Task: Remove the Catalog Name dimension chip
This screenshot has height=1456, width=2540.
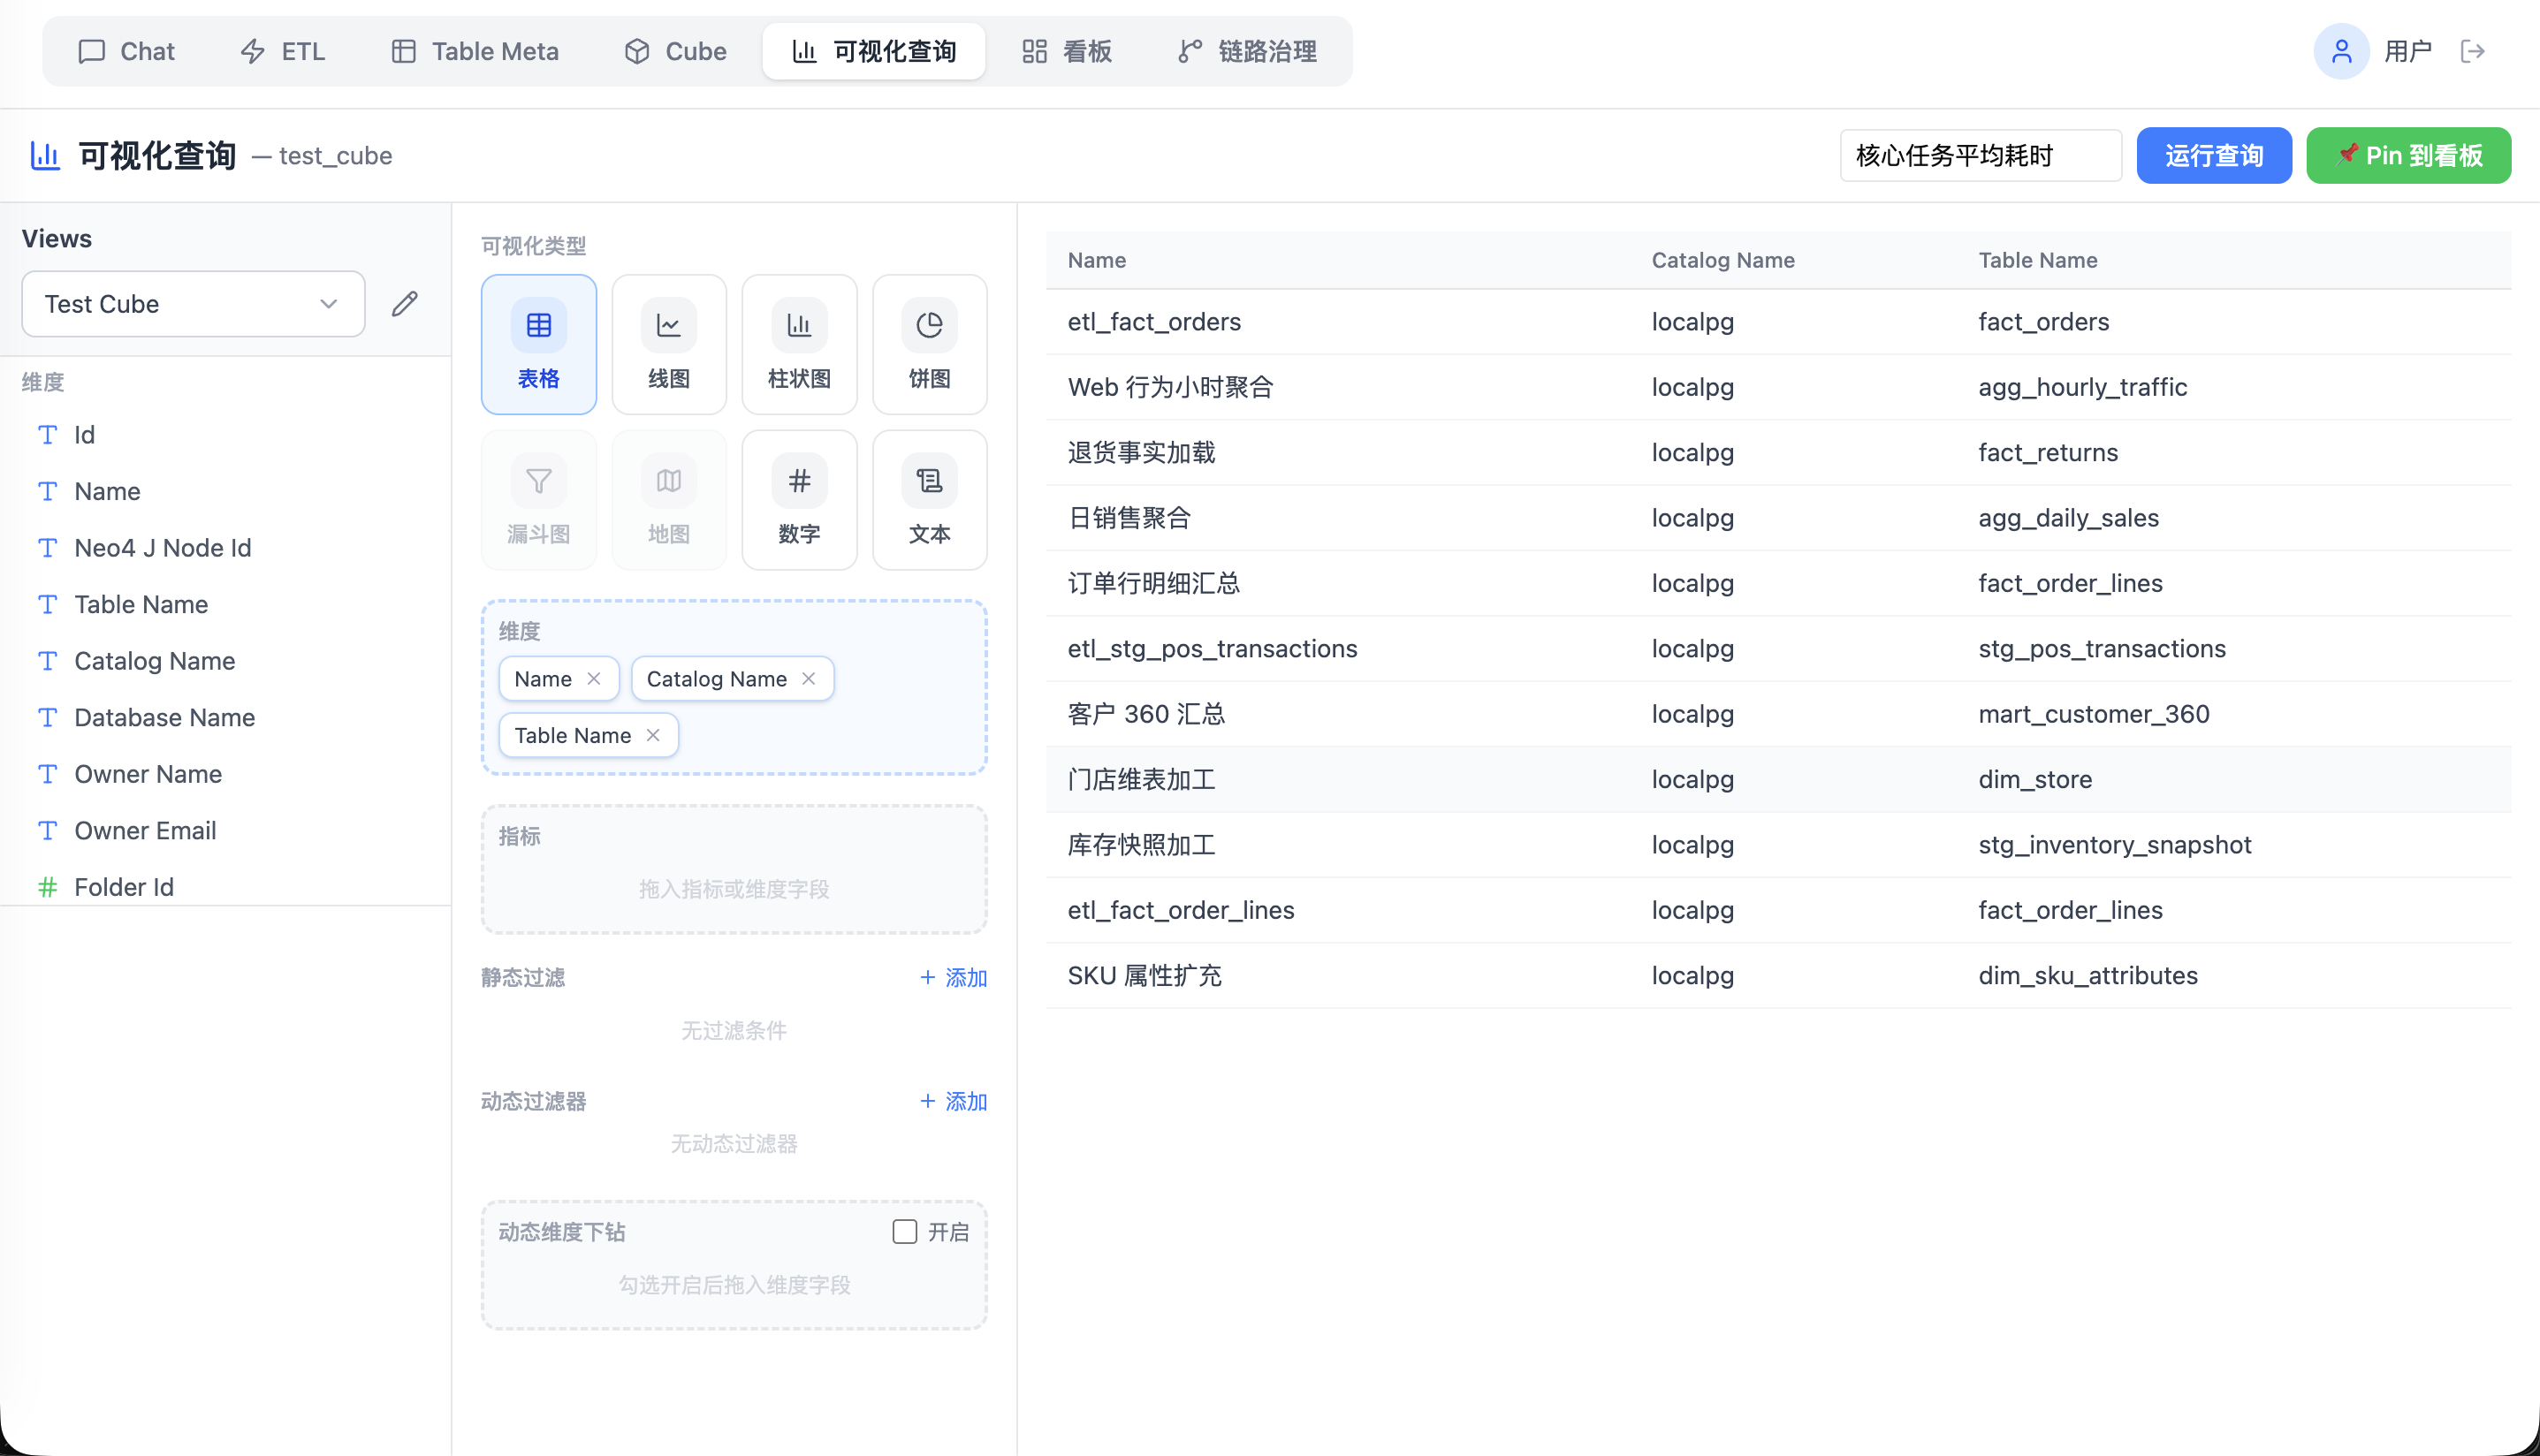Action: [x=809, y=679]
